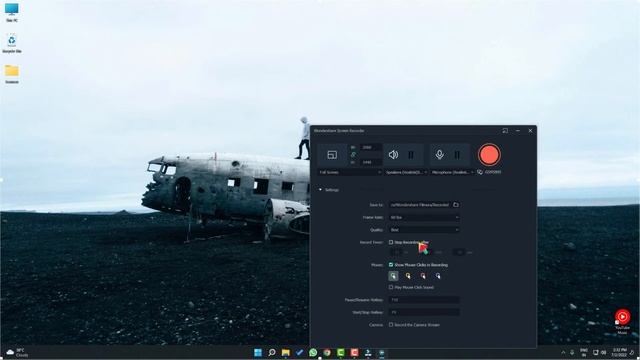640x360 pixels.
Task: Open the Recycle Bin desktop icon
Action: pos(11,44)
